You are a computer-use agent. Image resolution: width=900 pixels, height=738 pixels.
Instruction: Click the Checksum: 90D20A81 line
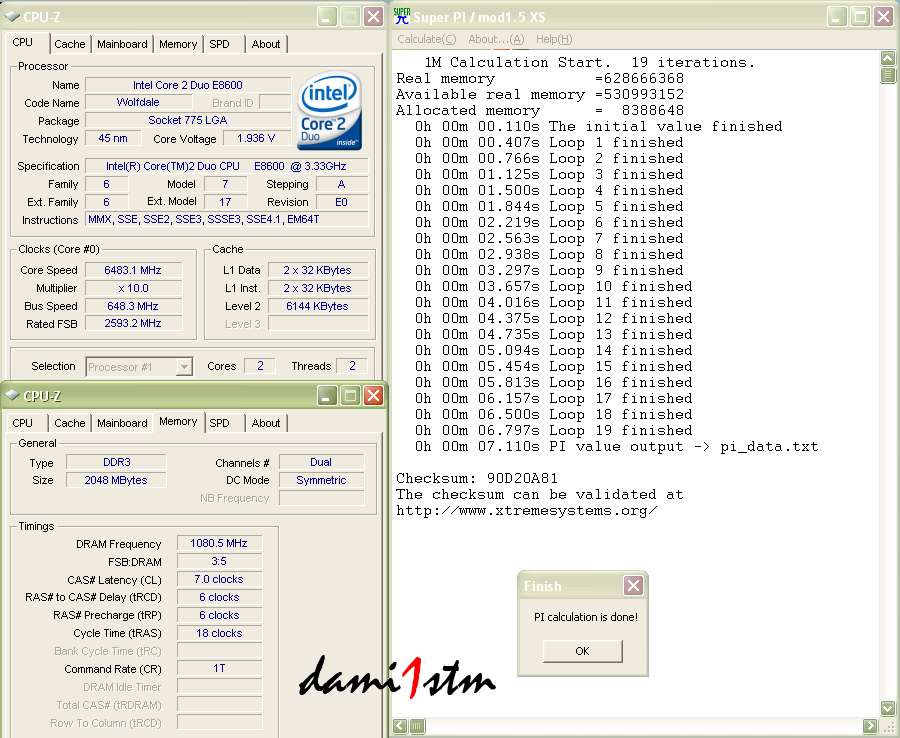pyautogui.click(x=477, y=478)
